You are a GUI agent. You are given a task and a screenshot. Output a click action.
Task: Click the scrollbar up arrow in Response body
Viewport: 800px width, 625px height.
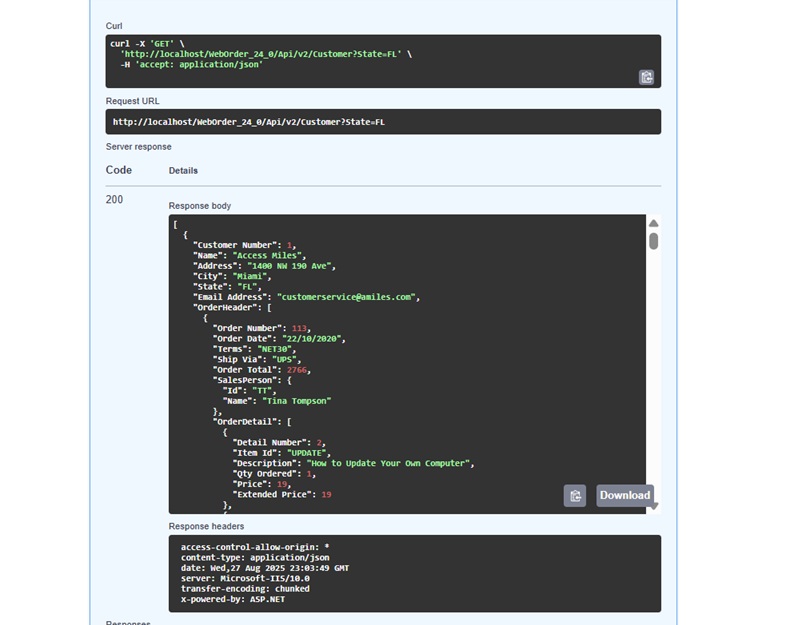(x=654, y=224)
